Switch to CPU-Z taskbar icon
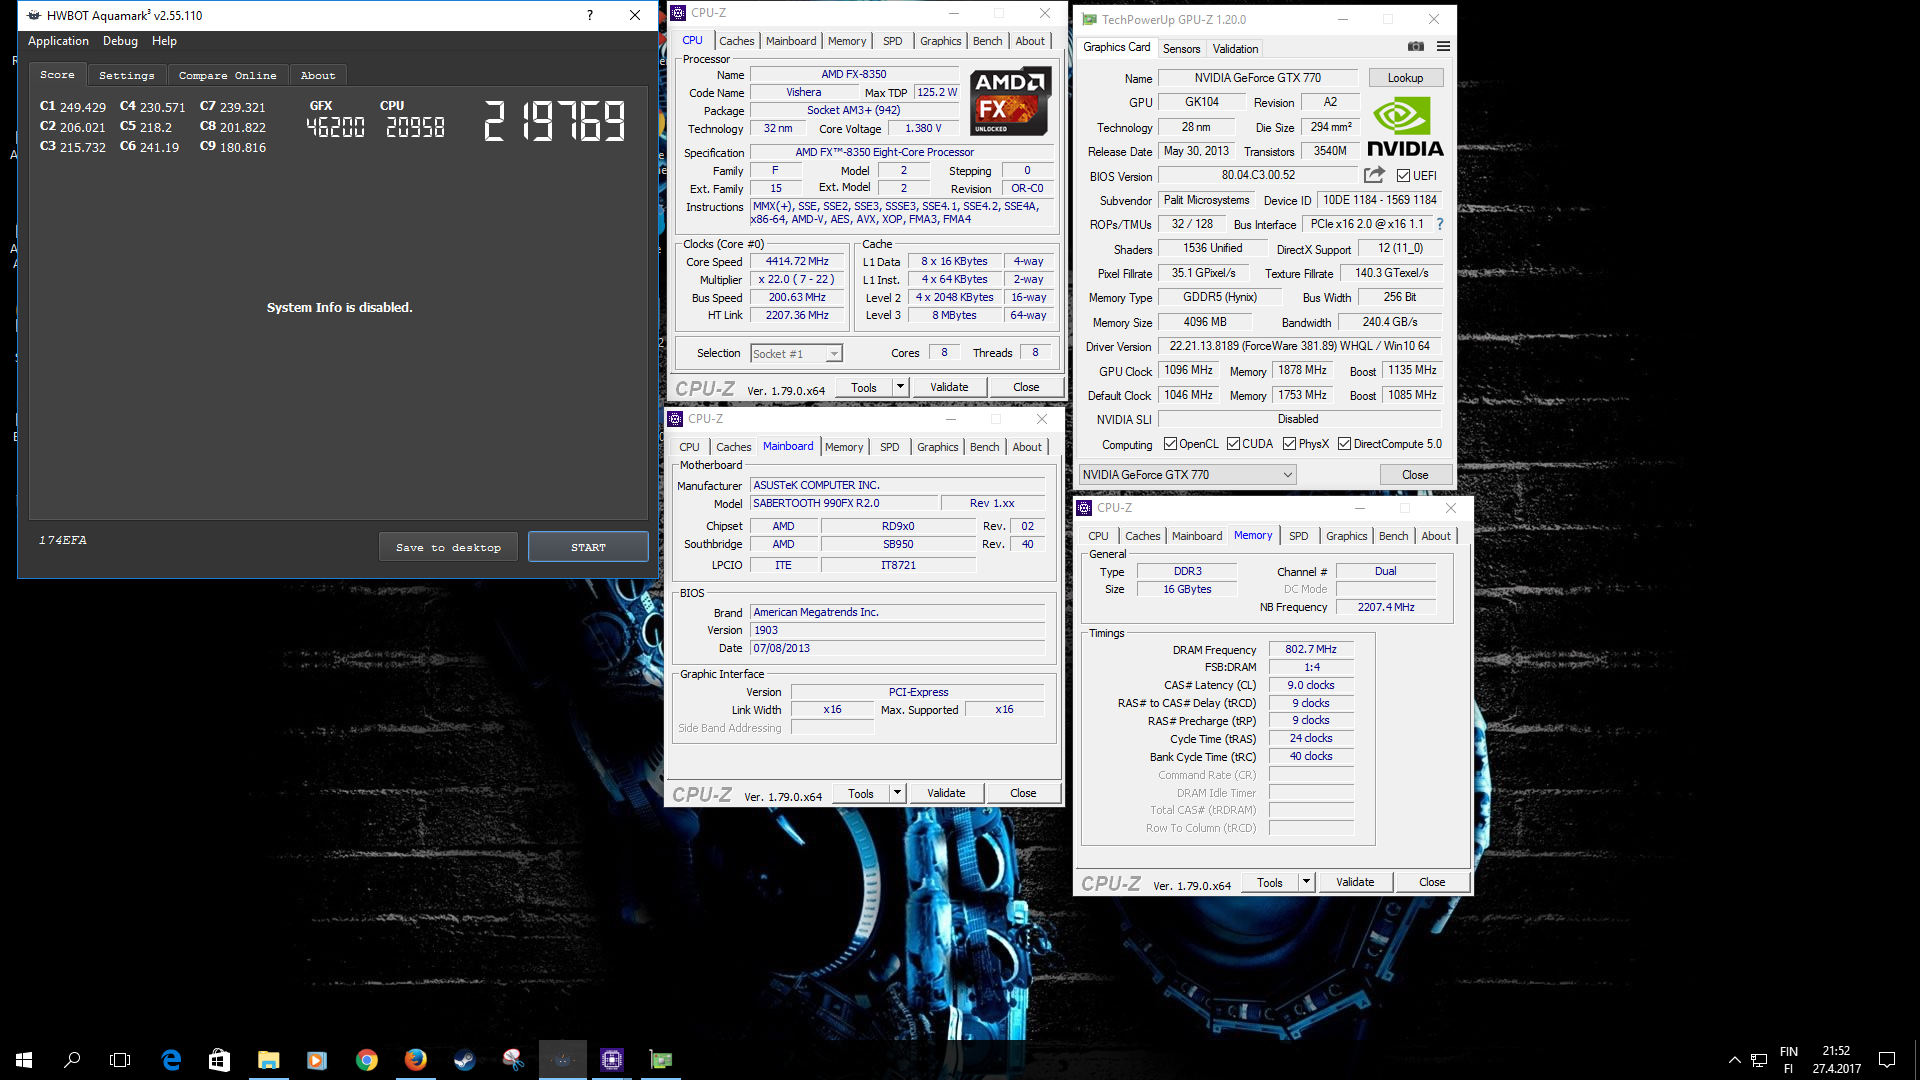This screenshot has width=1920, height=1080. tap(611, 1059)
